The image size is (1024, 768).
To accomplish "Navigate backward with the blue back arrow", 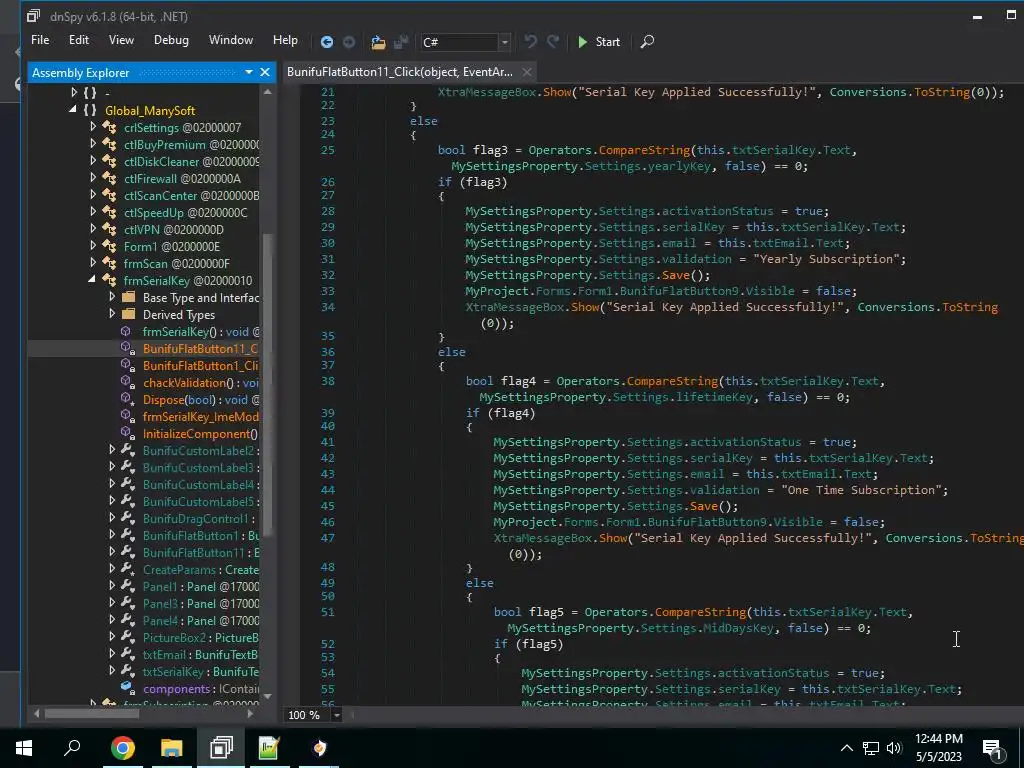I will click(x=327, y=42).
